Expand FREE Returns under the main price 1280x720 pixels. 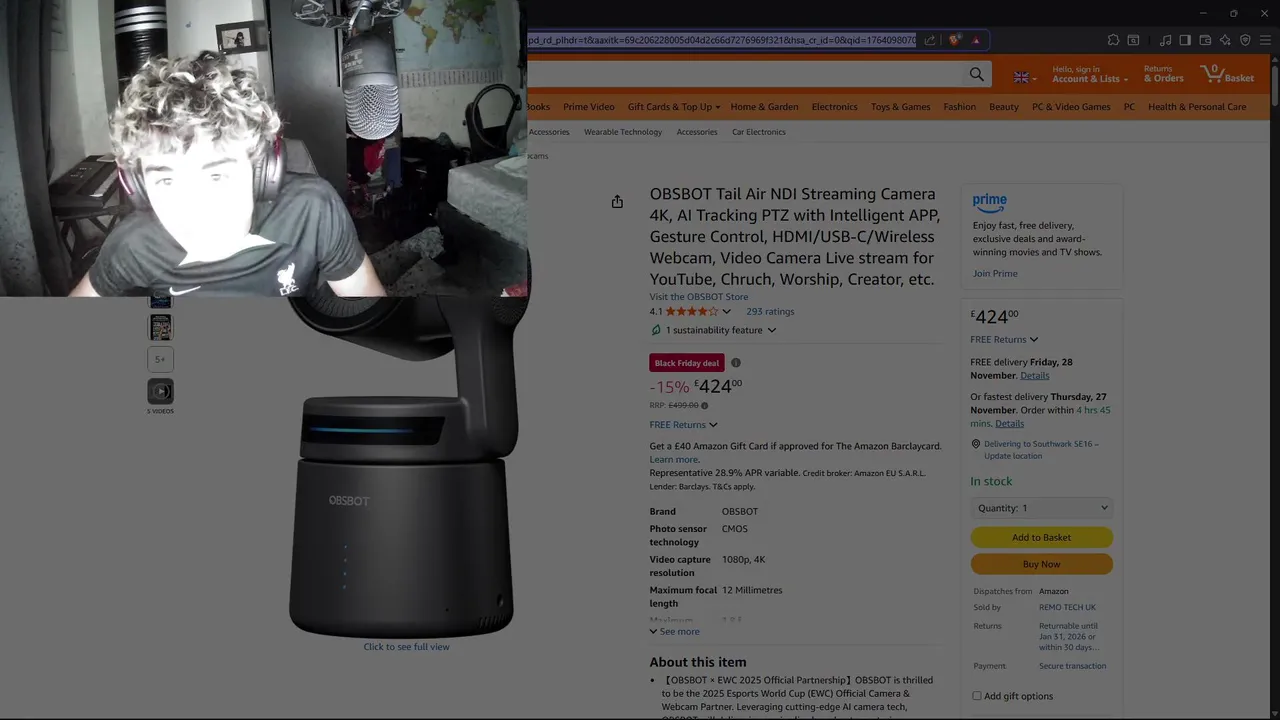point(683,425)
